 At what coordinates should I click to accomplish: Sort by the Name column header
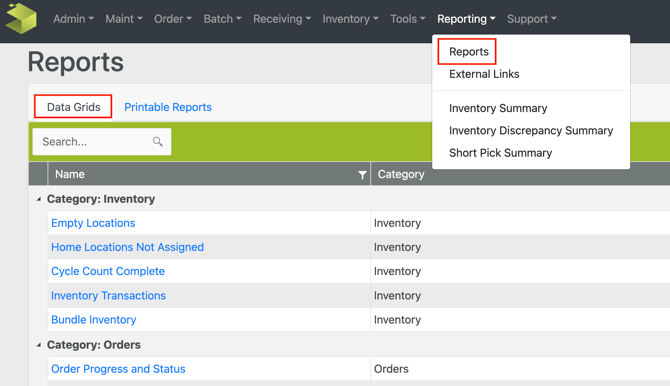[x=70, y=174]
